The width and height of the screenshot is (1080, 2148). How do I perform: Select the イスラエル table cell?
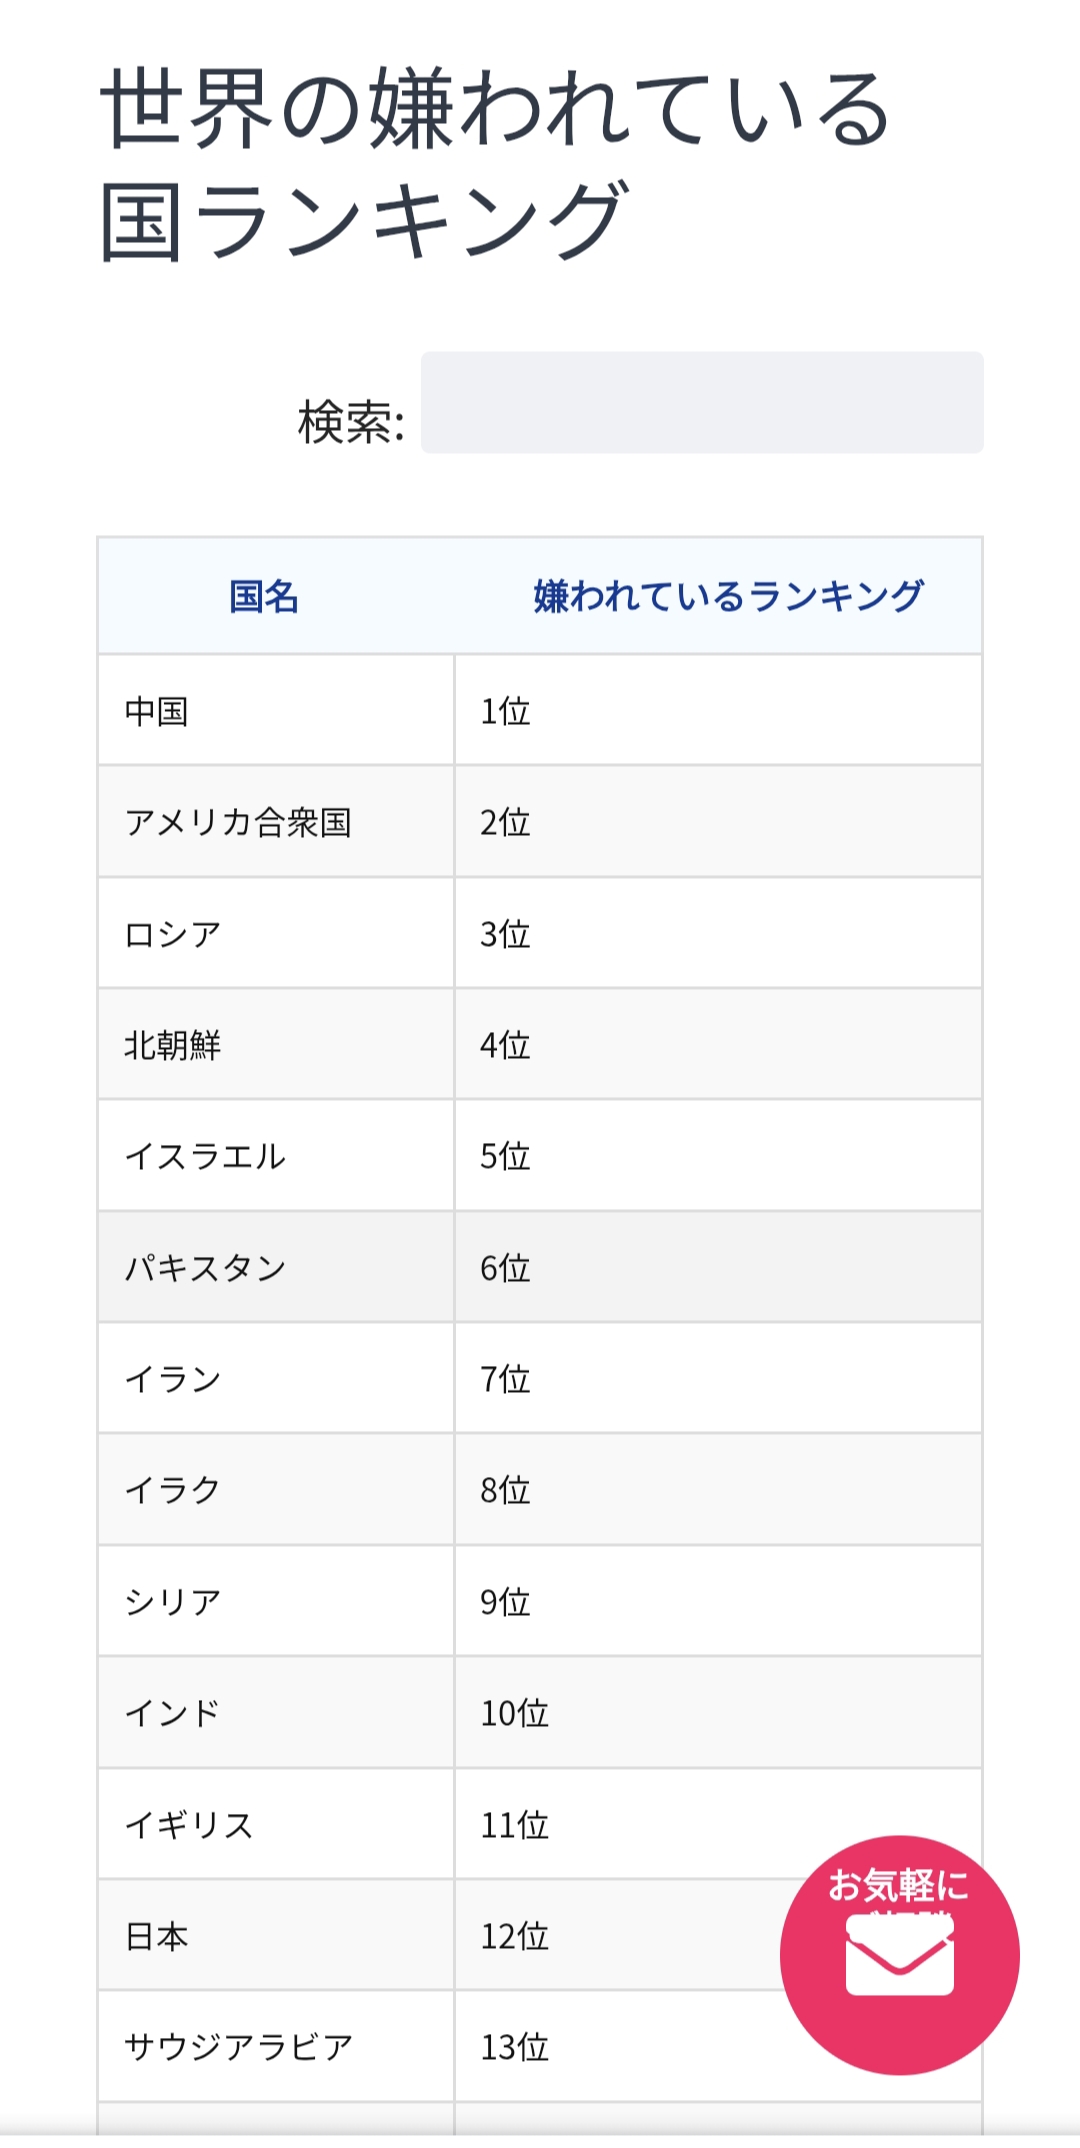tap(205, 1157)
